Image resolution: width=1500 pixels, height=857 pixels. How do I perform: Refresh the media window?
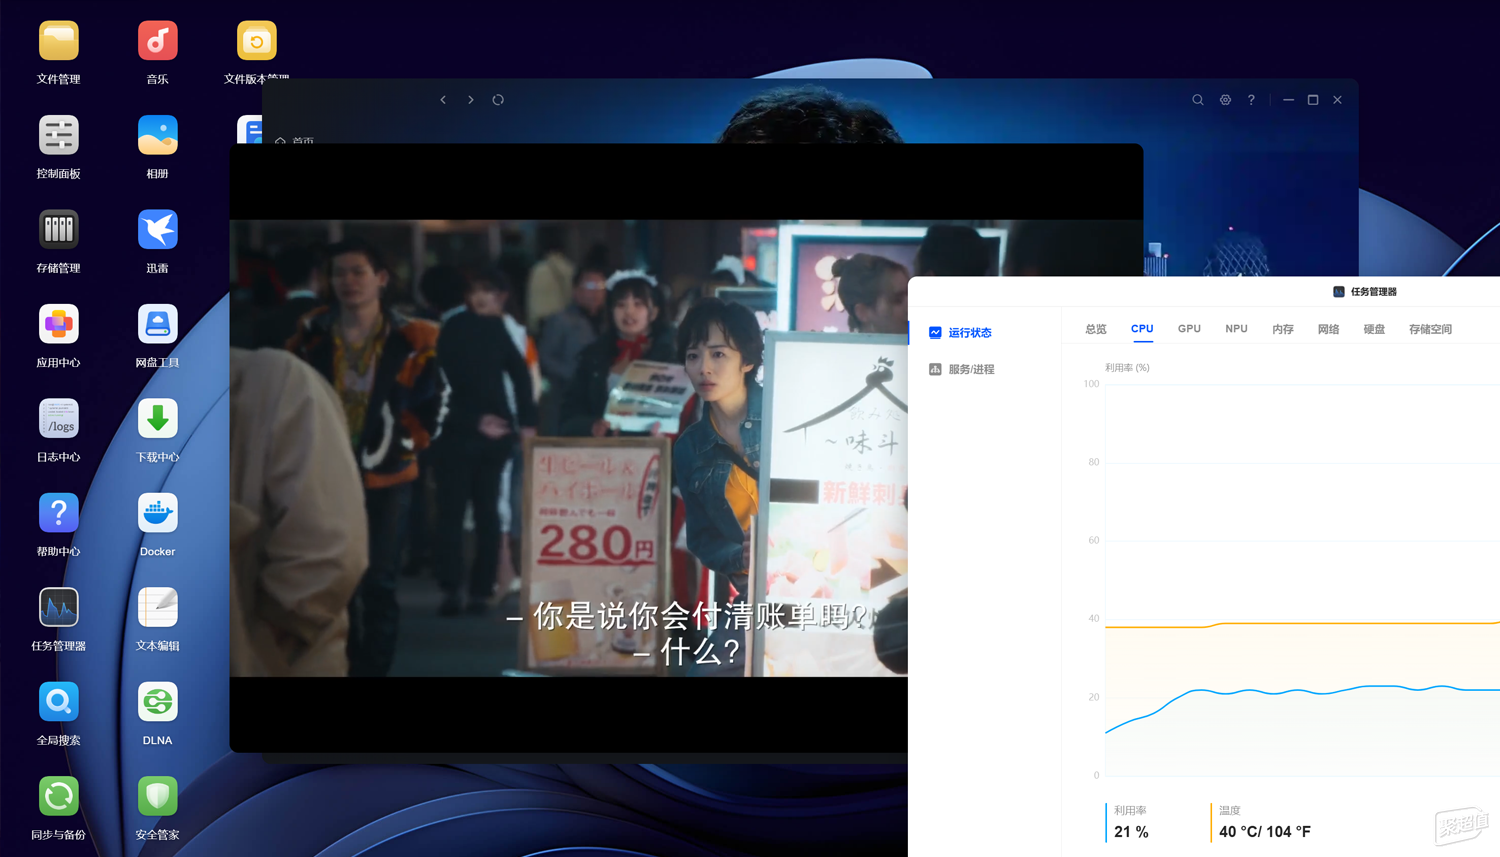pos(498,100)
